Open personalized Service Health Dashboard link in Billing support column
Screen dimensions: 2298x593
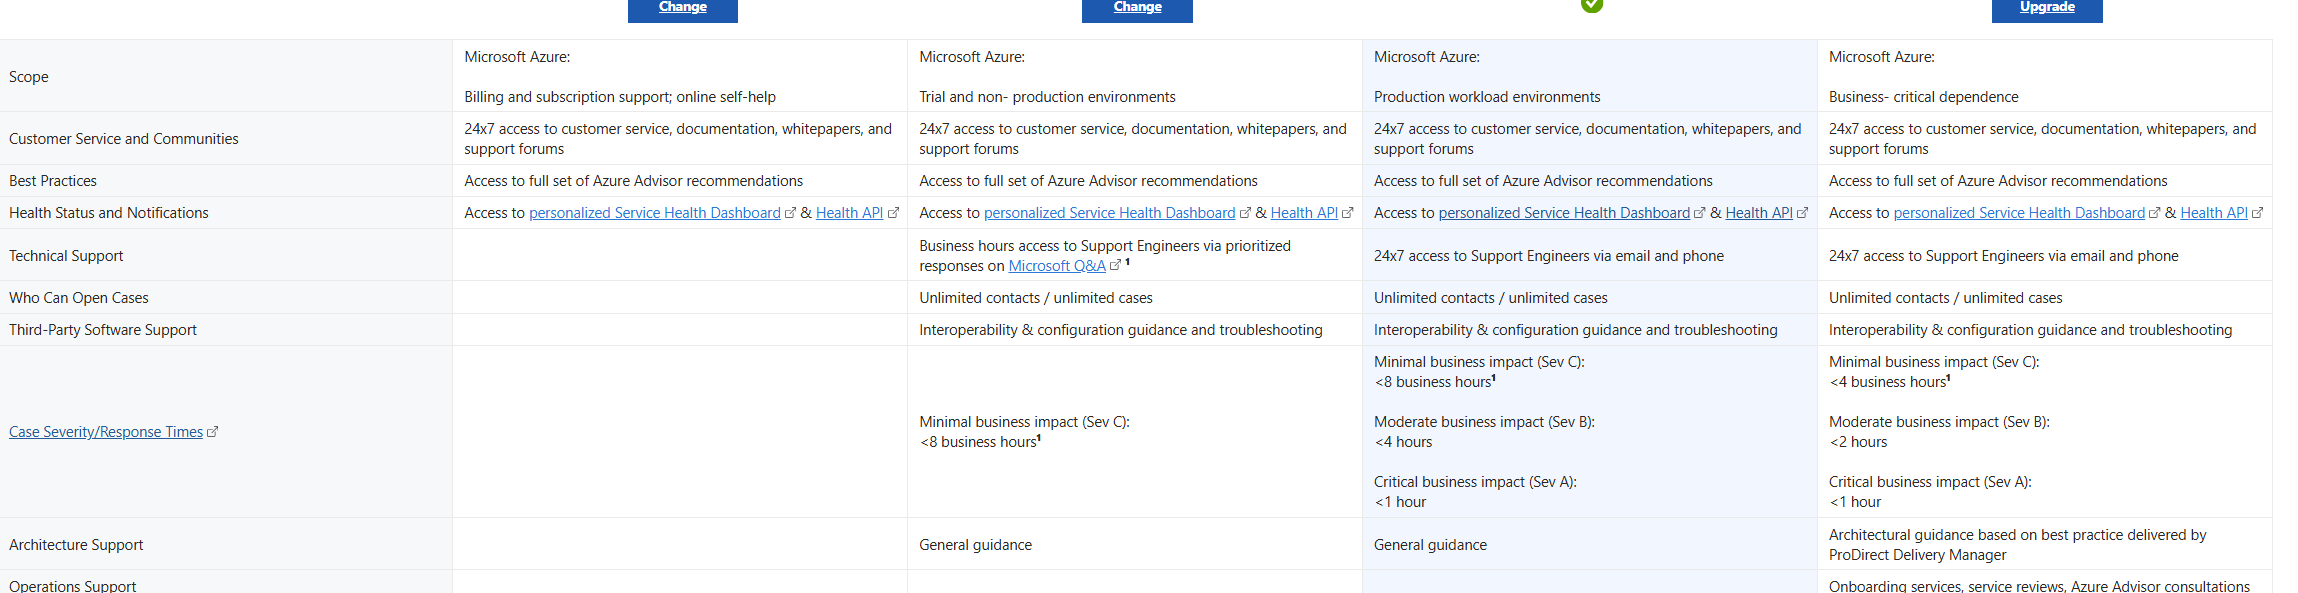[655, 213]
